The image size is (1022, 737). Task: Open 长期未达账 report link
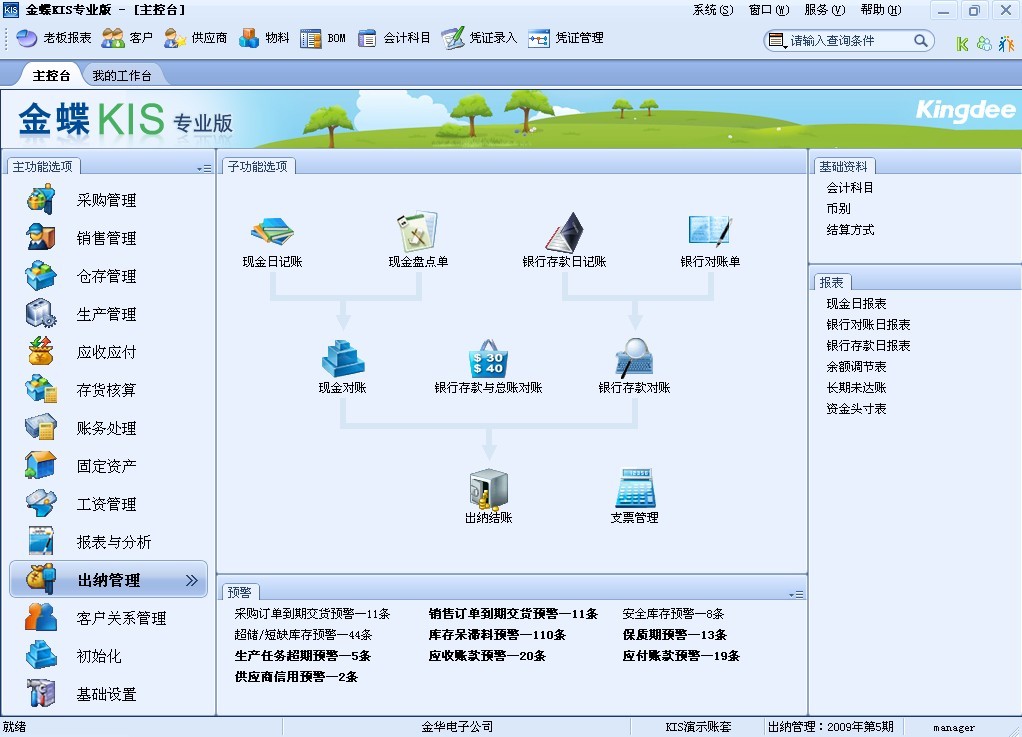coord(856,388)
